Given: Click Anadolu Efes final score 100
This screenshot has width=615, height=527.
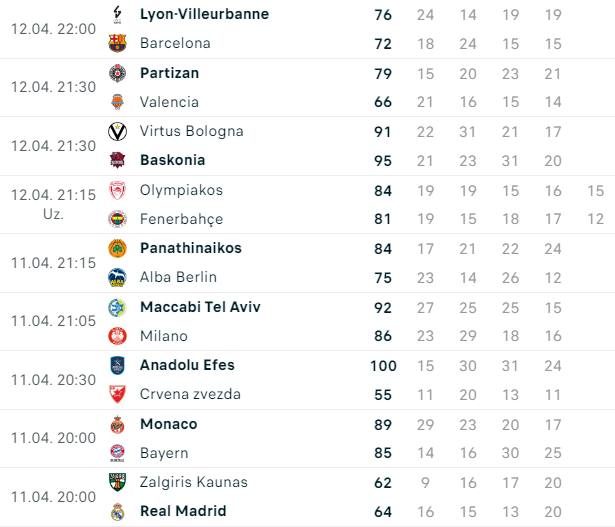Looking at the screenshot, I should pos(383,366).
